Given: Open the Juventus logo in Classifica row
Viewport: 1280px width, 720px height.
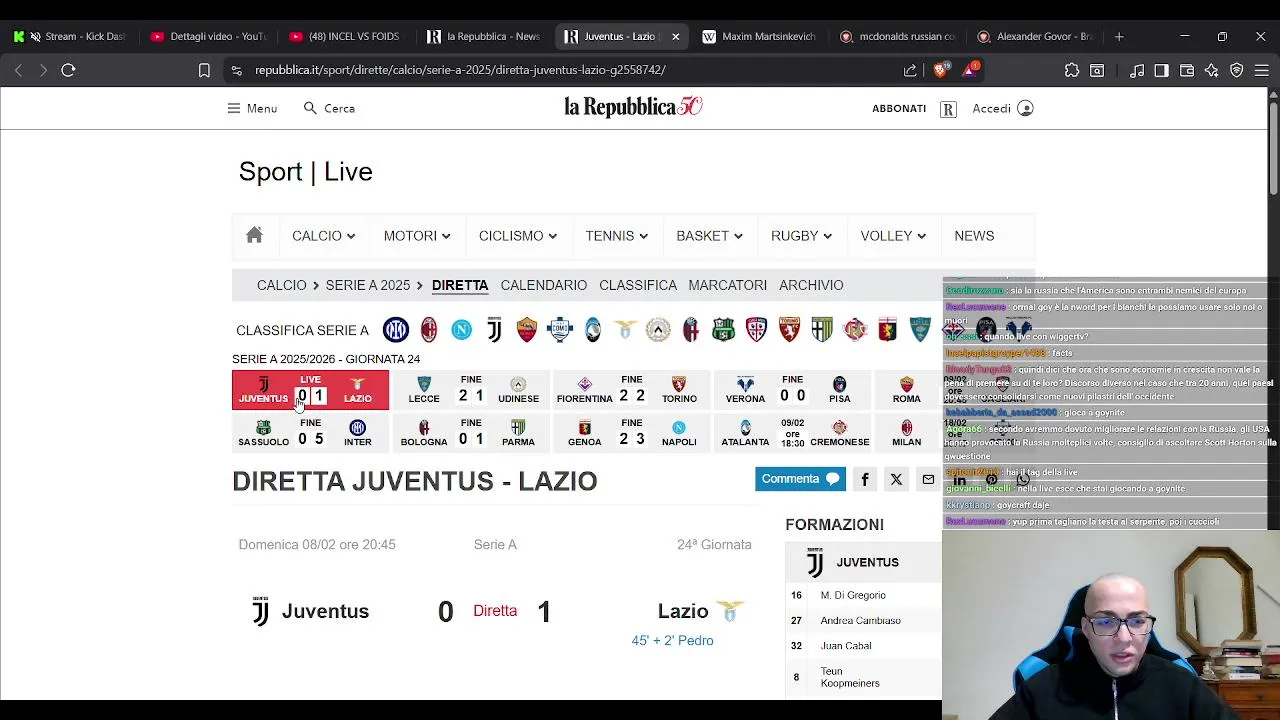Looking at the screenshot, I should [x=494, y=330].
